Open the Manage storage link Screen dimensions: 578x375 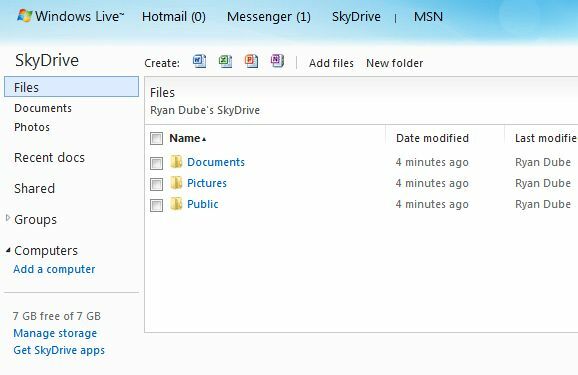55,333
